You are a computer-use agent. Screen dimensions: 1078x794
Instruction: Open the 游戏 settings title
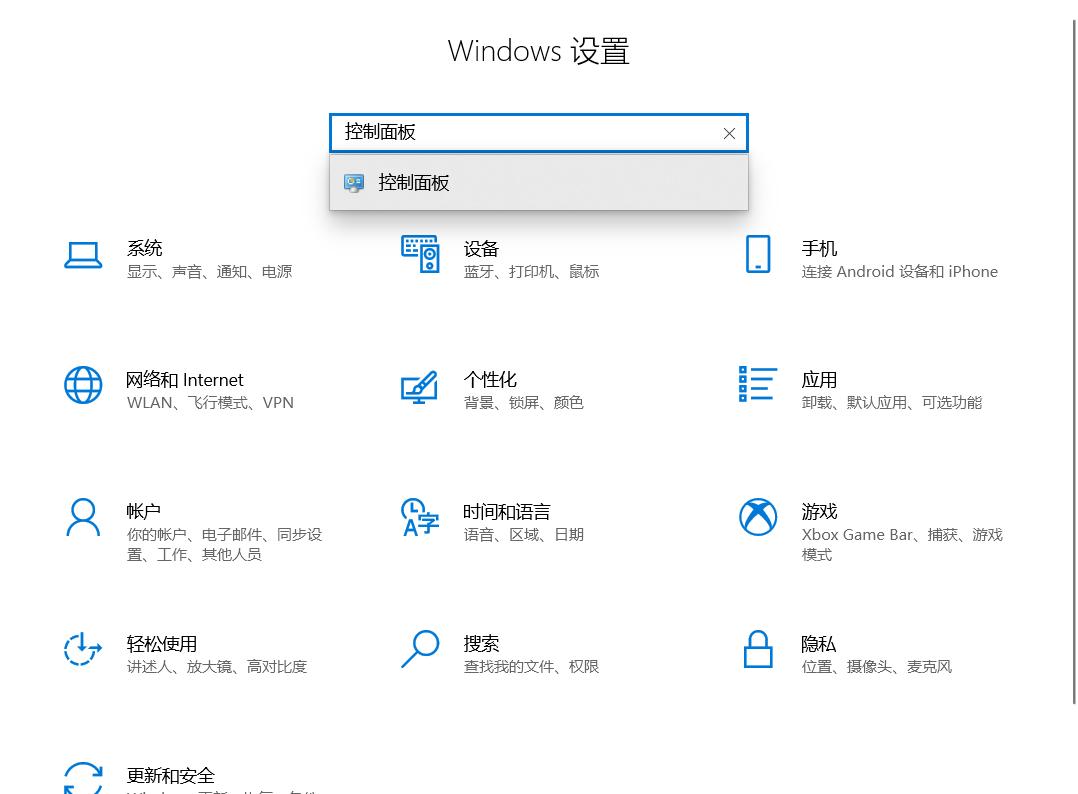point(819,511)
